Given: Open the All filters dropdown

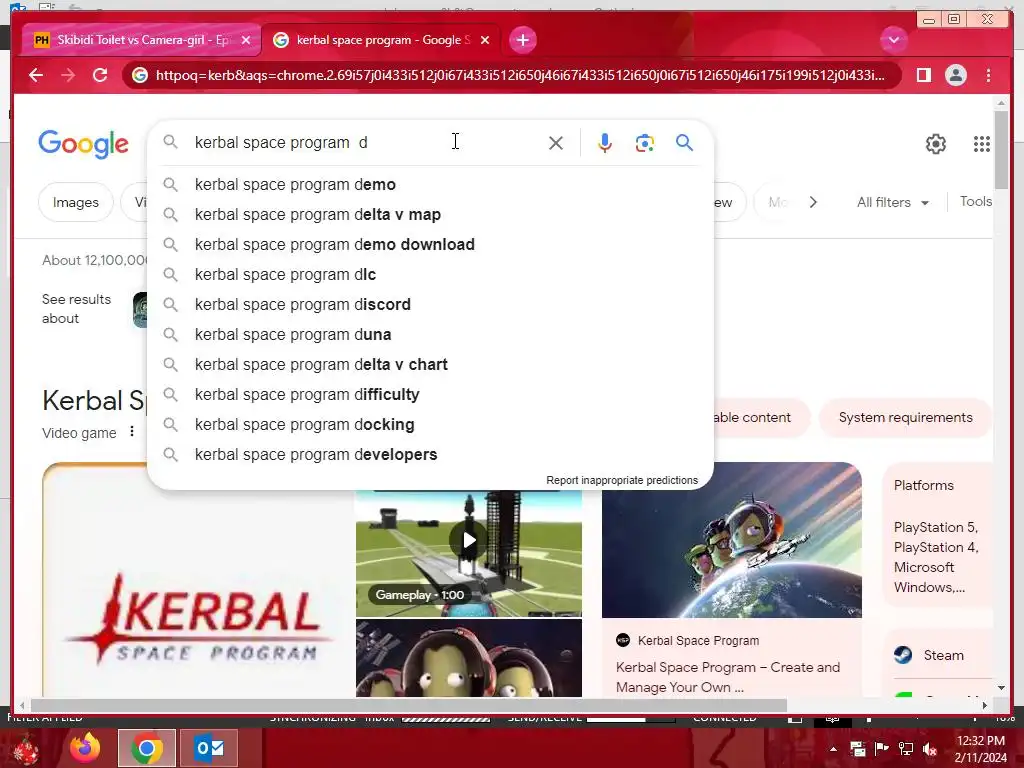Looking at the screenshot, I should (x=893, y=202).
